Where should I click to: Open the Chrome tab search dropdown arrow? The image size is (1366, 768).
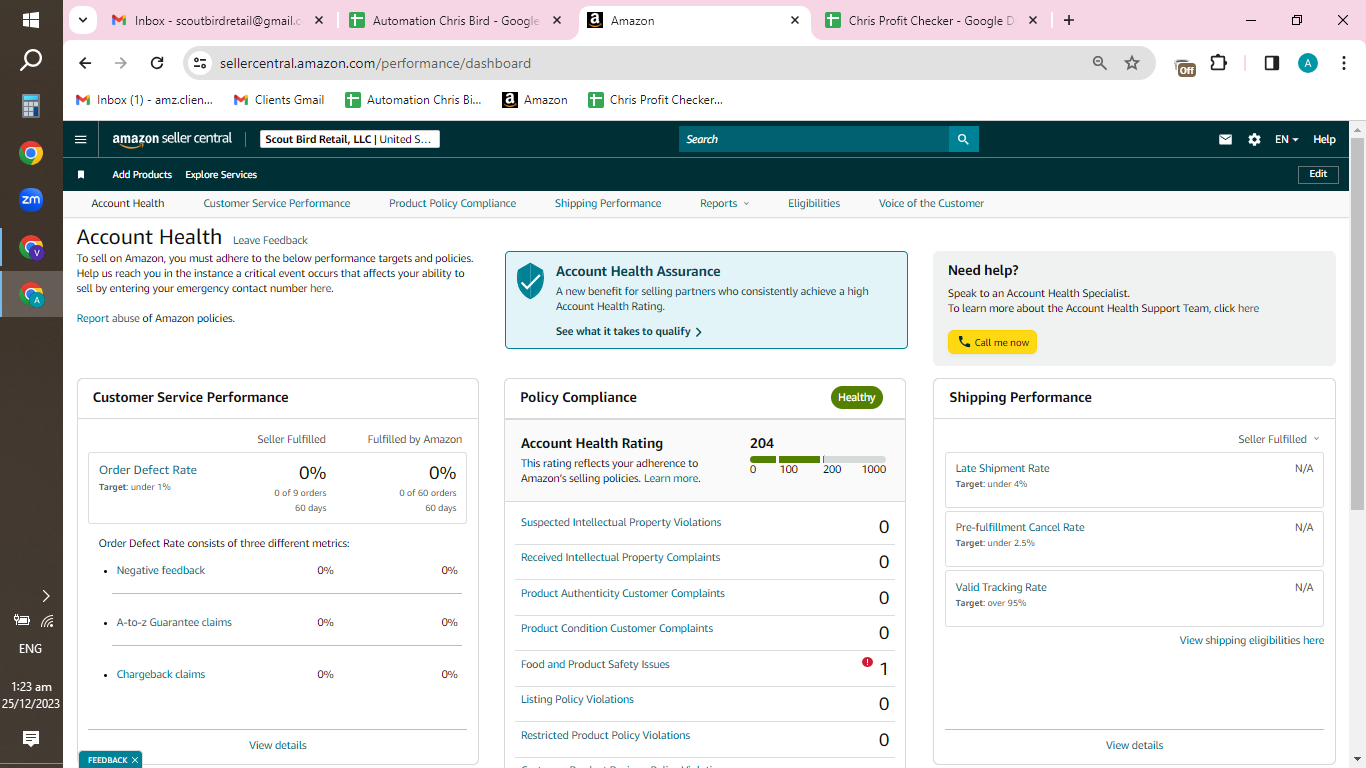pyautogui.click(x=83, y=20)
